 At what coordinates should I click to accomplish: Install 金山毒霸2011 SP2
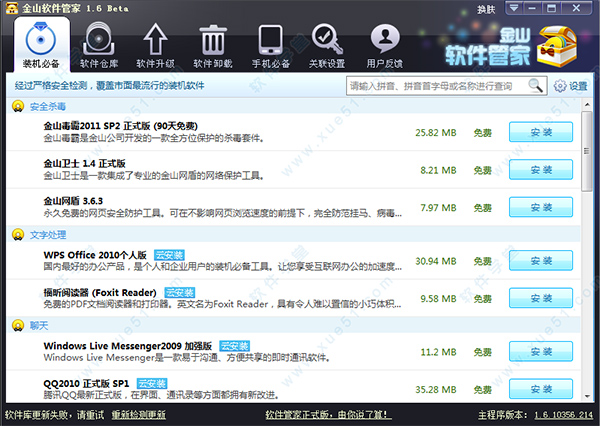[541, 132]
